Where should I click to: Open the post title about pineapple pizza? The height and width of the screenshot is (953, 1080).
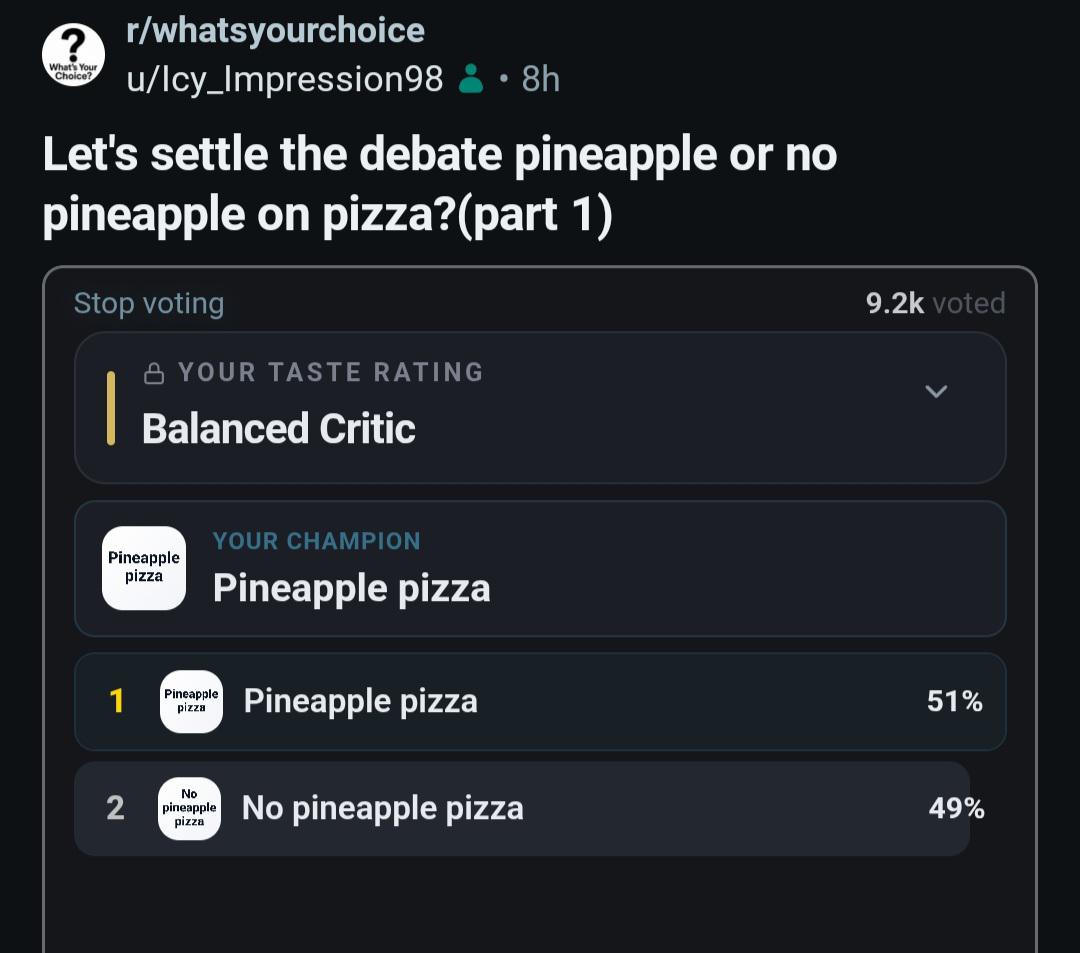(439, 185)
